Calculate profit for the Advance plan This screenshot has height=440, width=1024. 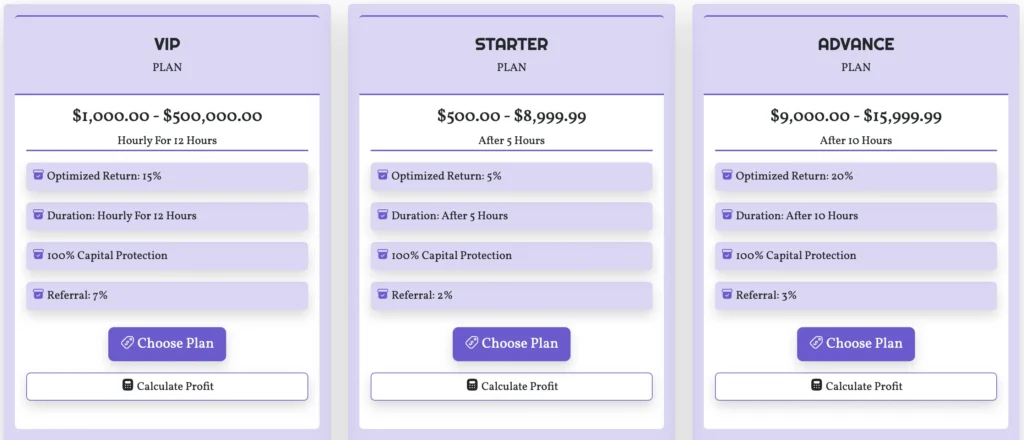pos(856,386)
